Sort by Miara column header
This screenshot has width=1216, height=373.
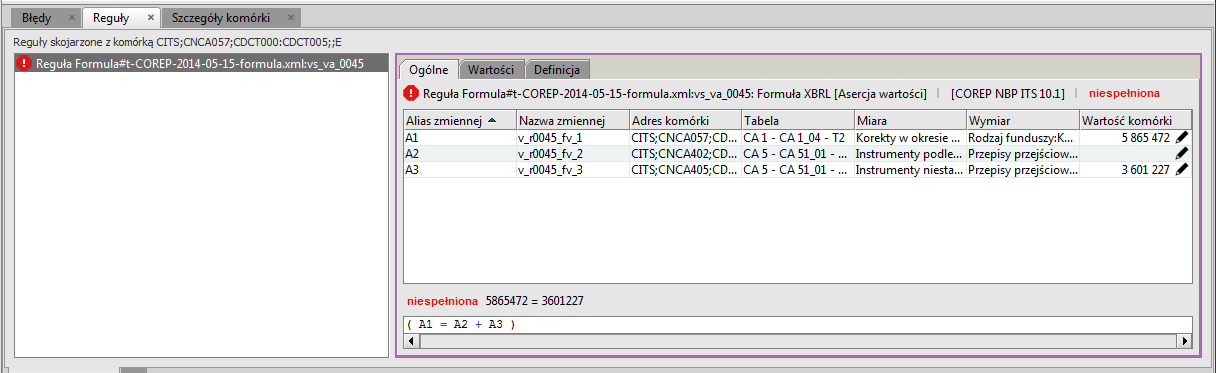[x=910, y=120]
